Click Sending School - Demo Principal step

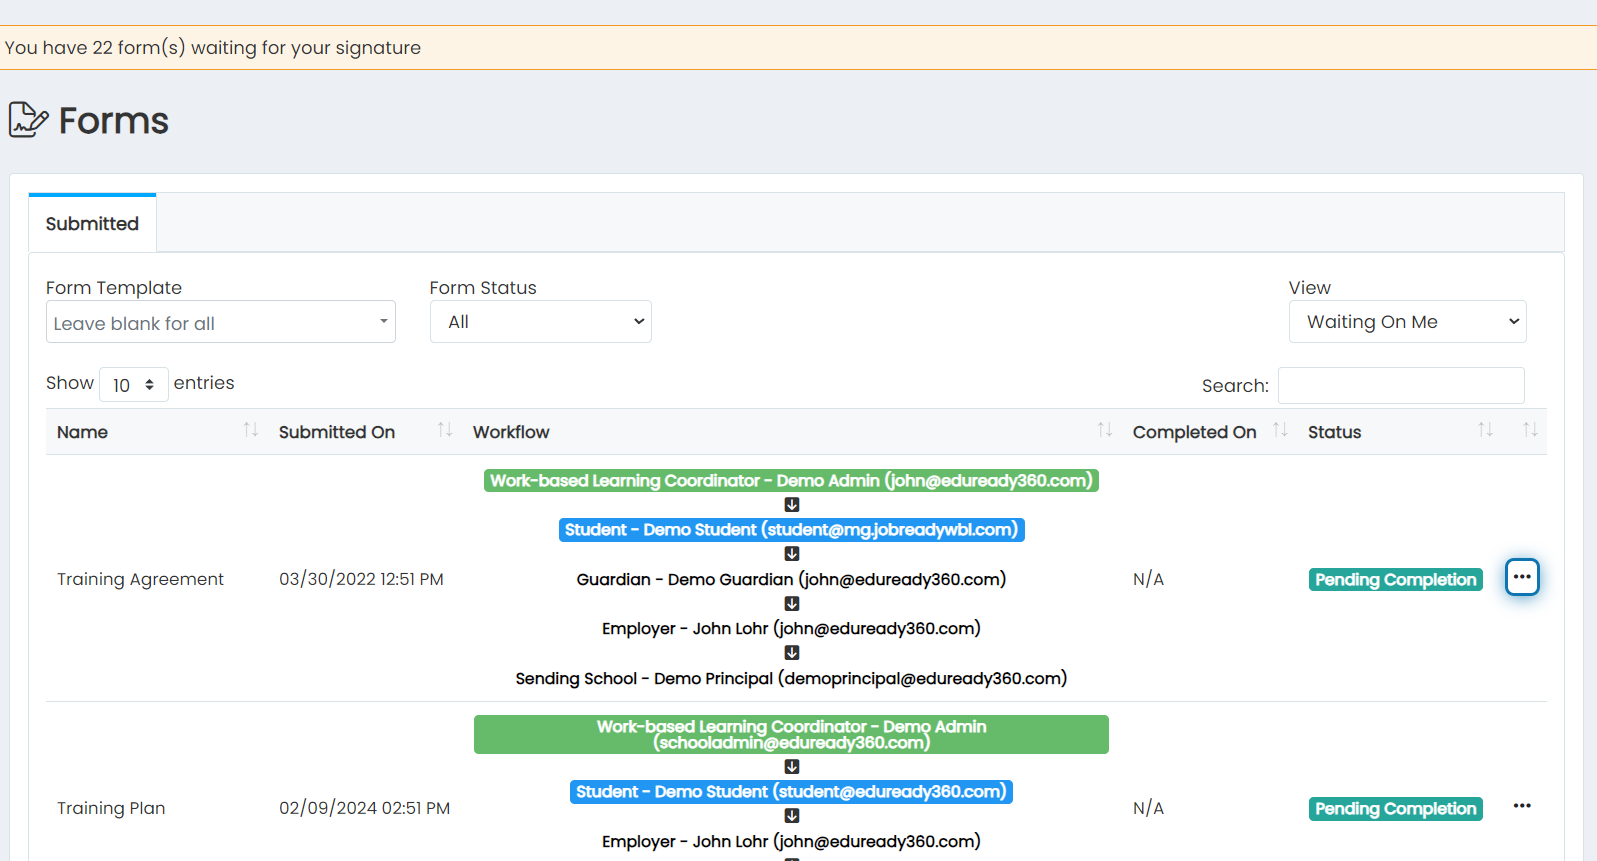(791, 679)
